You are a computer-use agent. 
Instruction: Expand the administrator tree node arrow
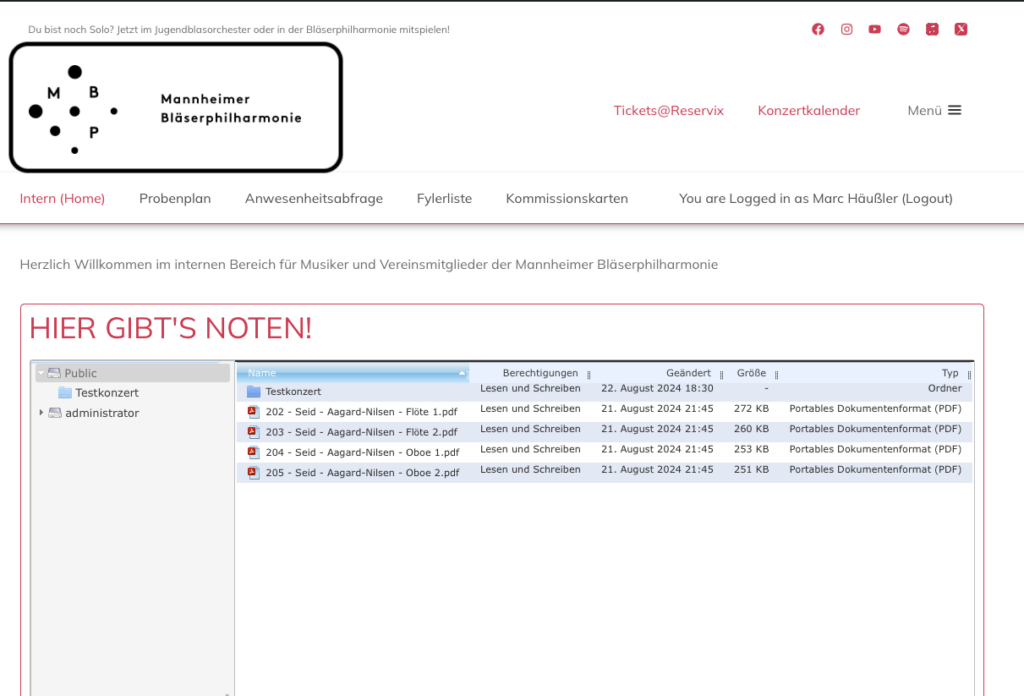point(41,413)
